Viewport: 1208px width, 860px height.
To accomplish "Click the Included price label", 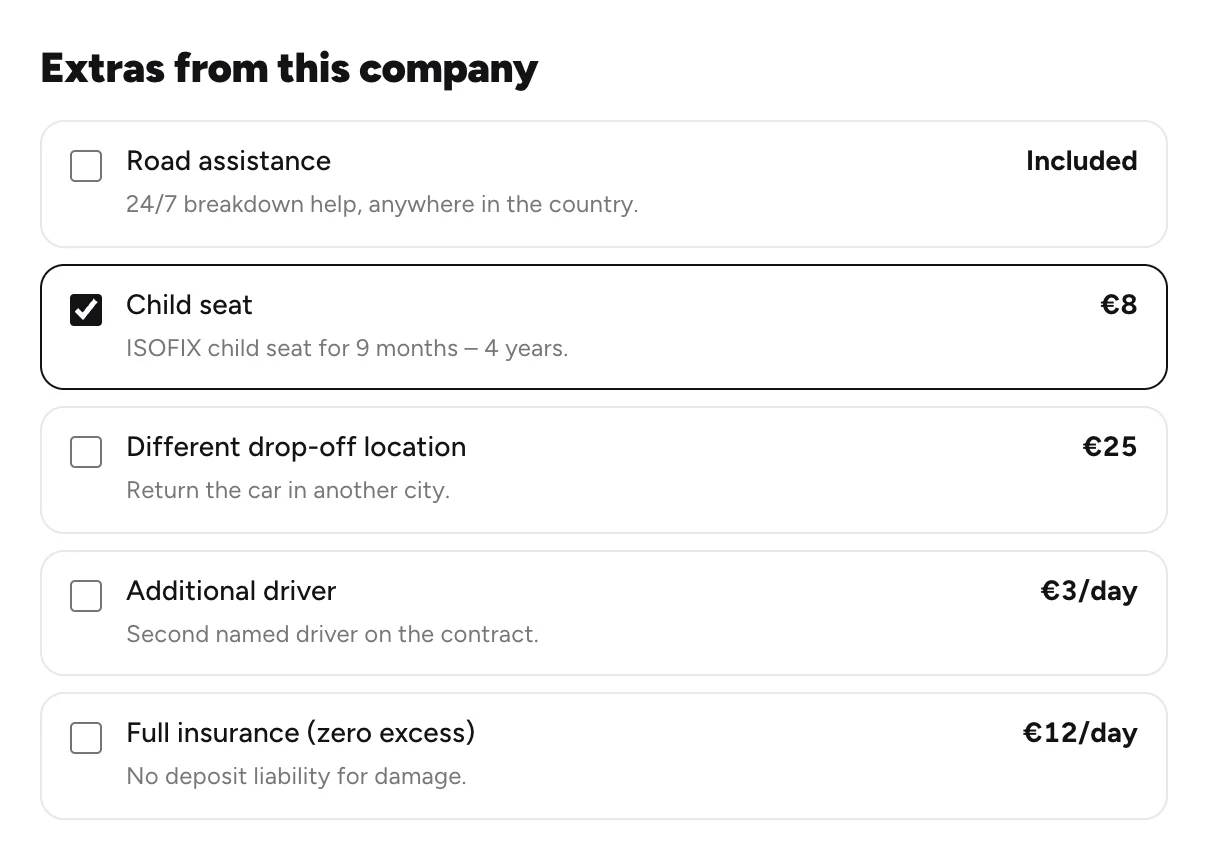I will click(x=1082, y=161).
